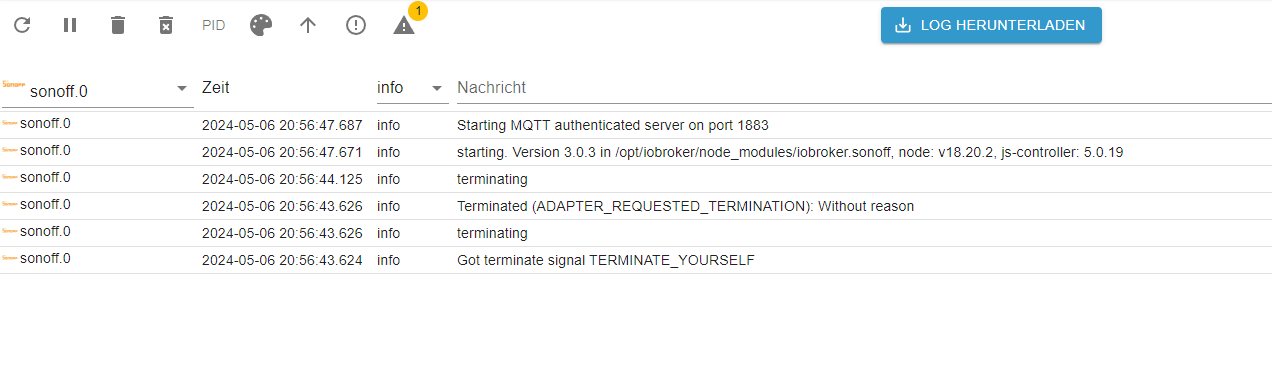Screen dimensions: 1272x382
Task: Click the Terminated ADAPTER_REQUESTED_TERMINATION message
Action: click(x=686, y=207)
